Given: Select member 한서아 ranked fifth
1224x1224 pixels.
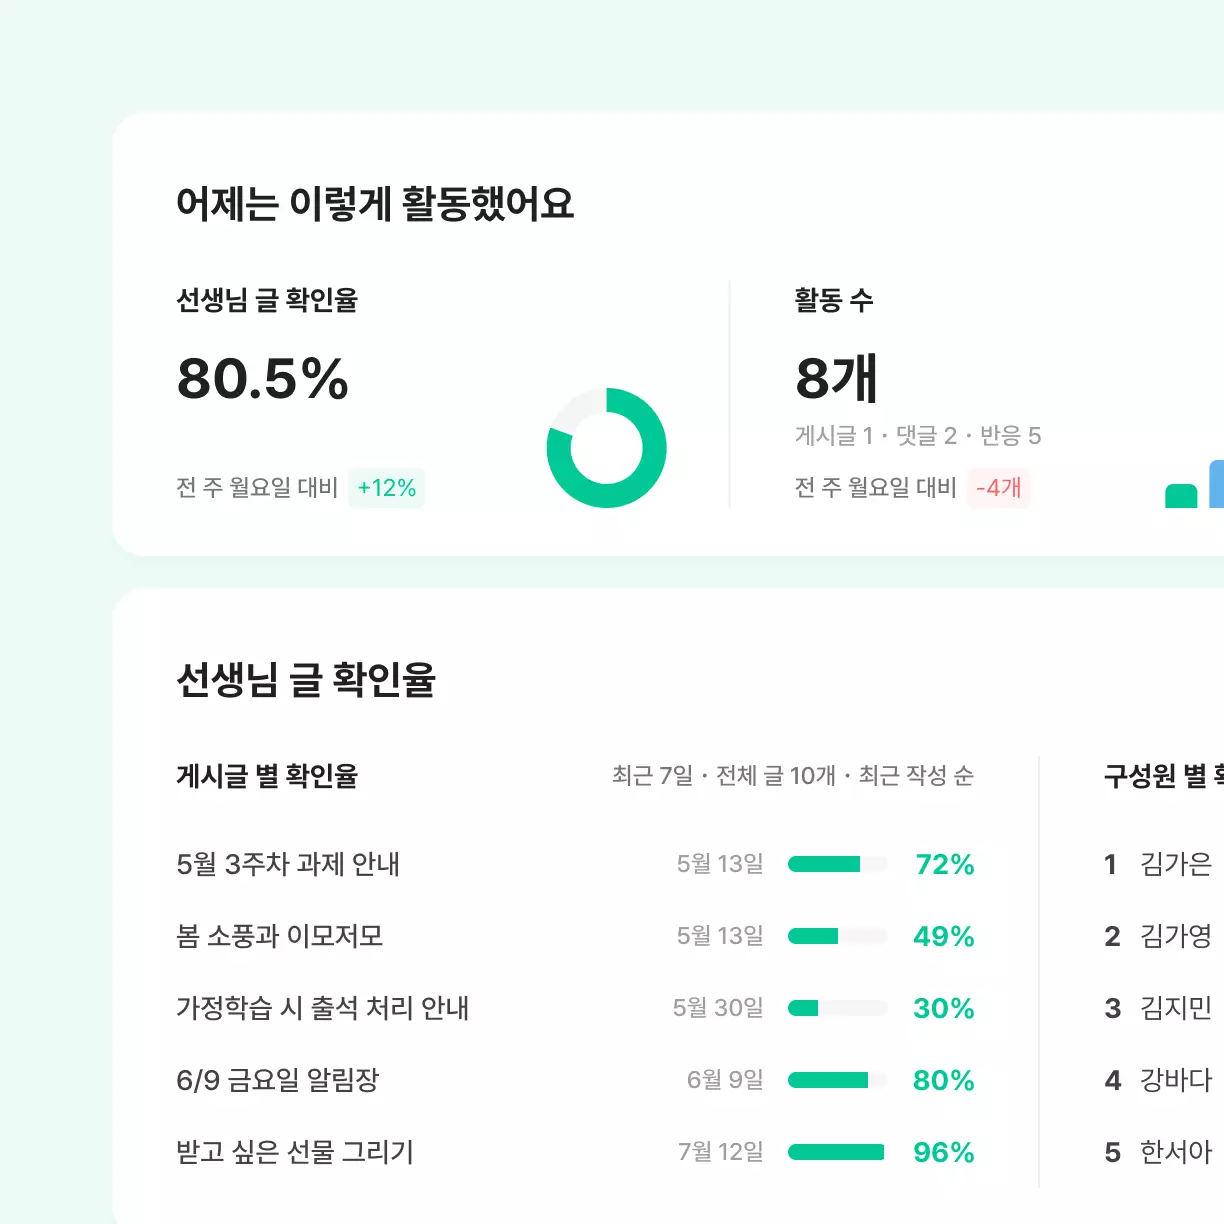Looking at the screenshot, I should tap(1176, 1152).
